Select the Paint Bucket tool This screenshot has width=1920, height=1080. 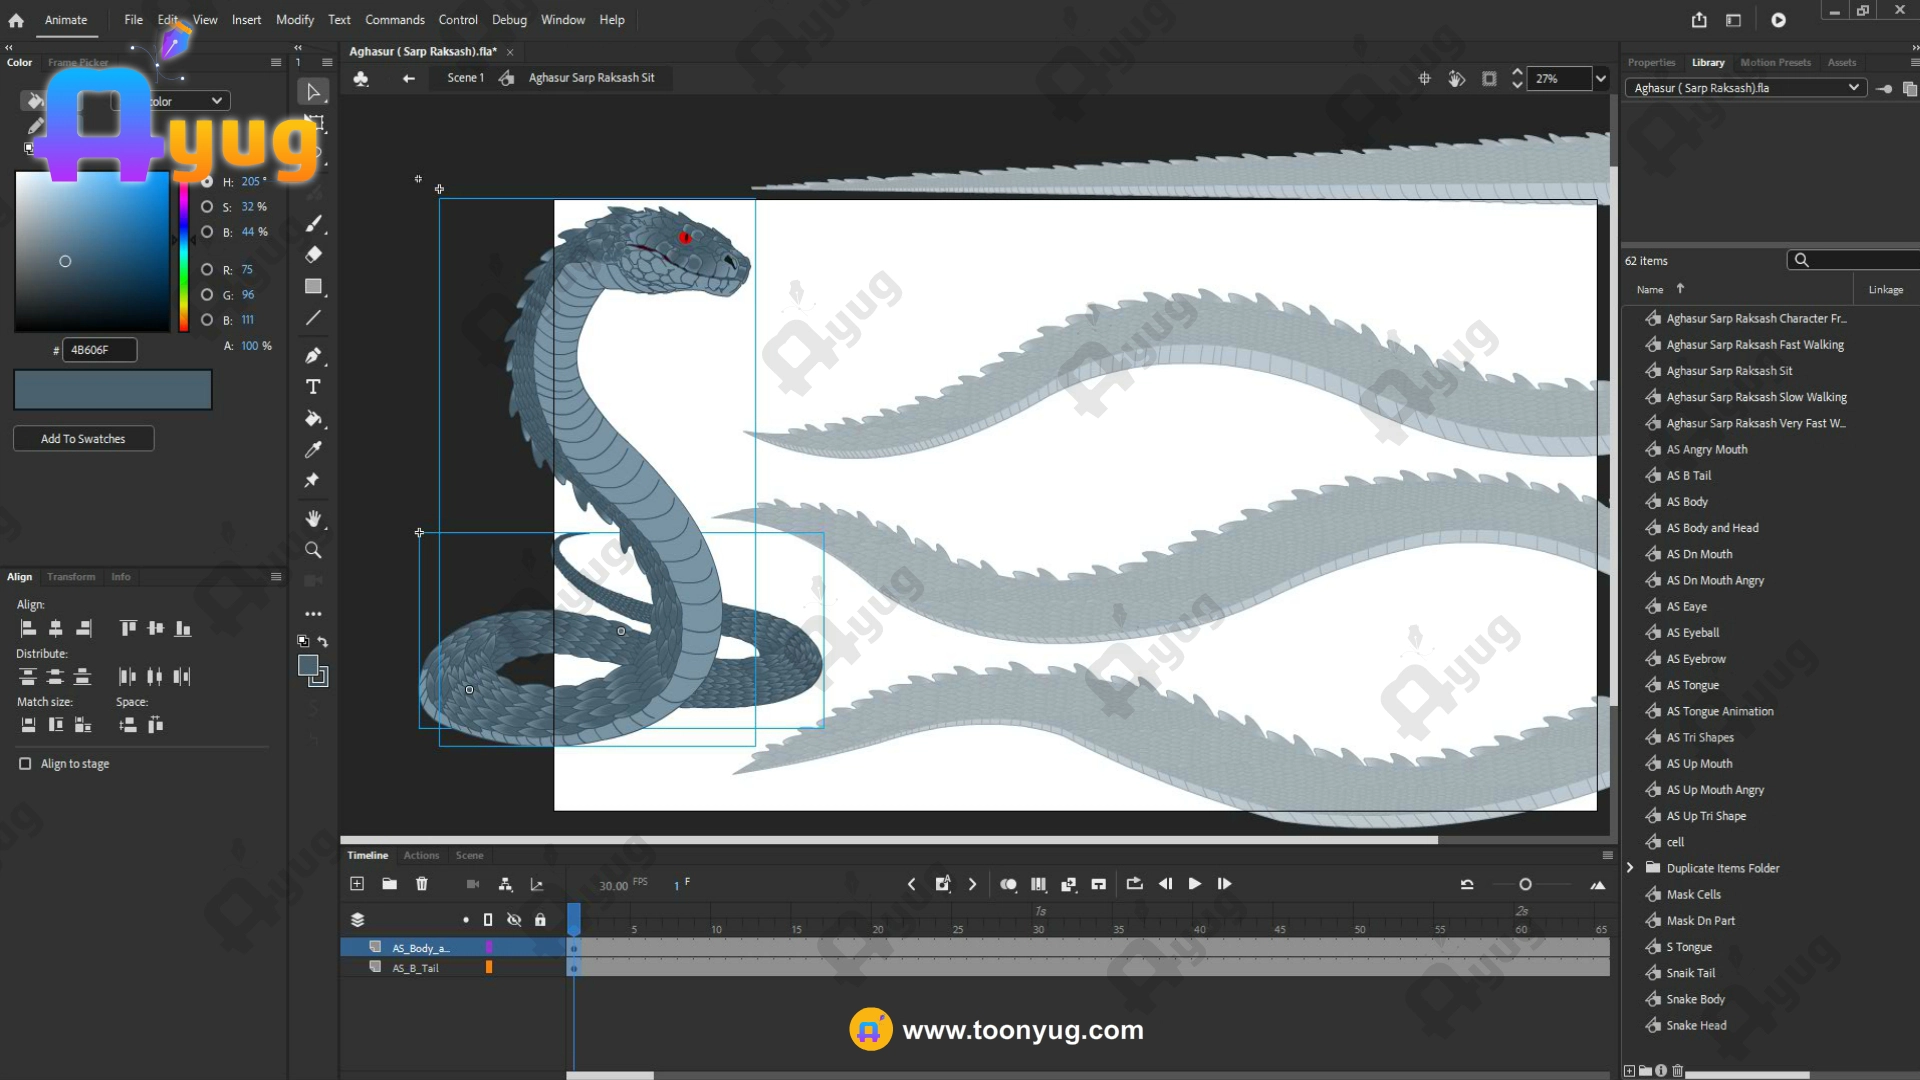point(313,418)
